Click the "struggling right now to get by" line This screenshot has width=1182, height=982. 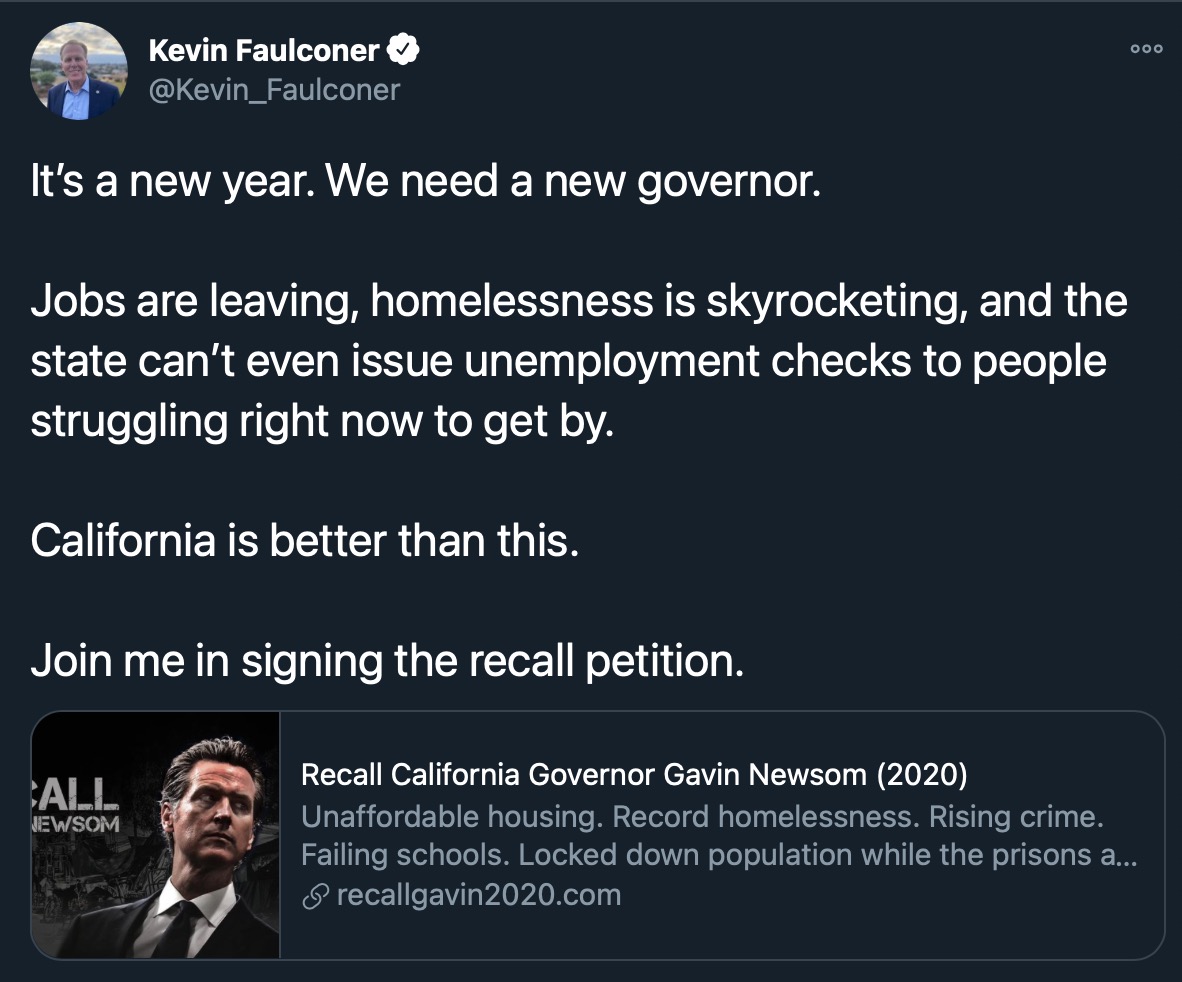pyautogui.click(x=323, y=421)
